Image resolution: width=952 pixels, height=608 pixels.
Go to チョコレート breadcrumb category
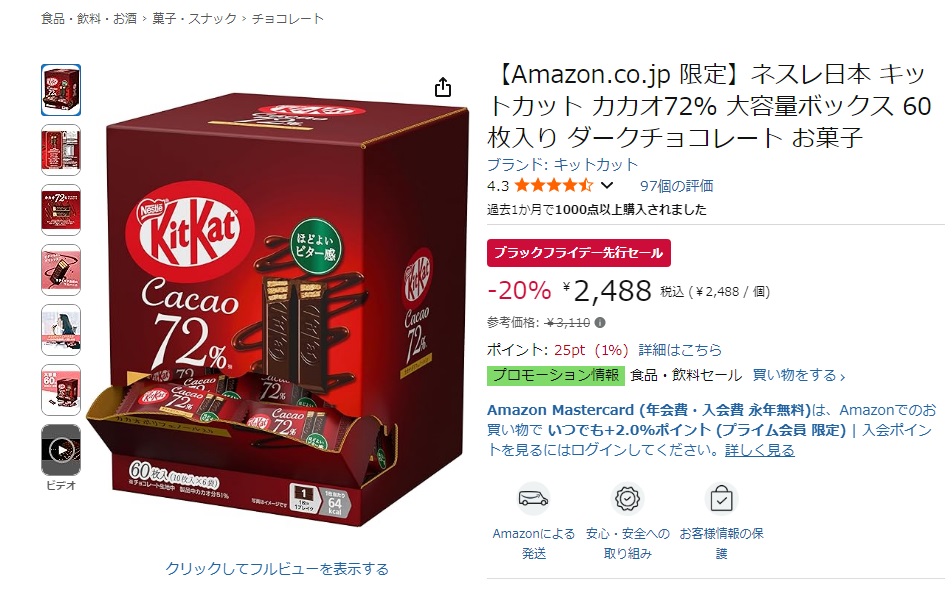(x=288, y=19)
